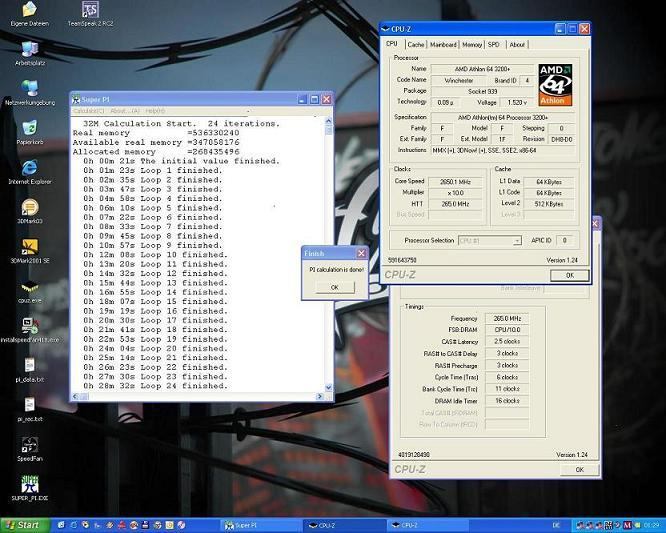Click the HTT 265.0 MHz field

(455, 204)
